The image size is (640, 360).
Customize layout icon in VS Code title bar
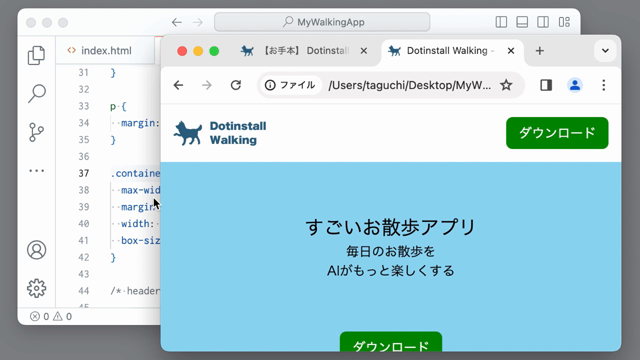(564, 22)
